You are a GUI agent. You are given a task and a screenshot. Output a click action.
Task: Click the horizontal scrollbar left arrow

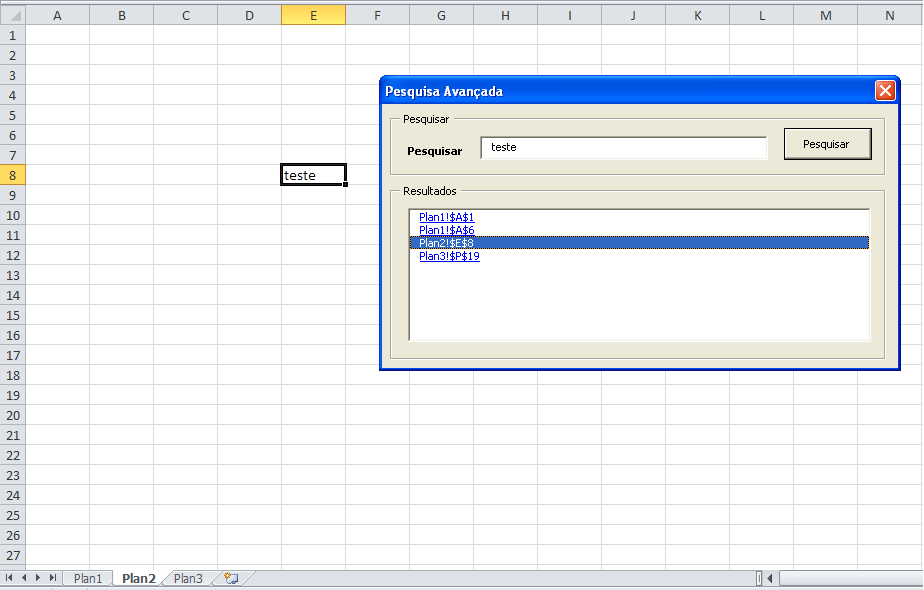[x=770, y=578]
